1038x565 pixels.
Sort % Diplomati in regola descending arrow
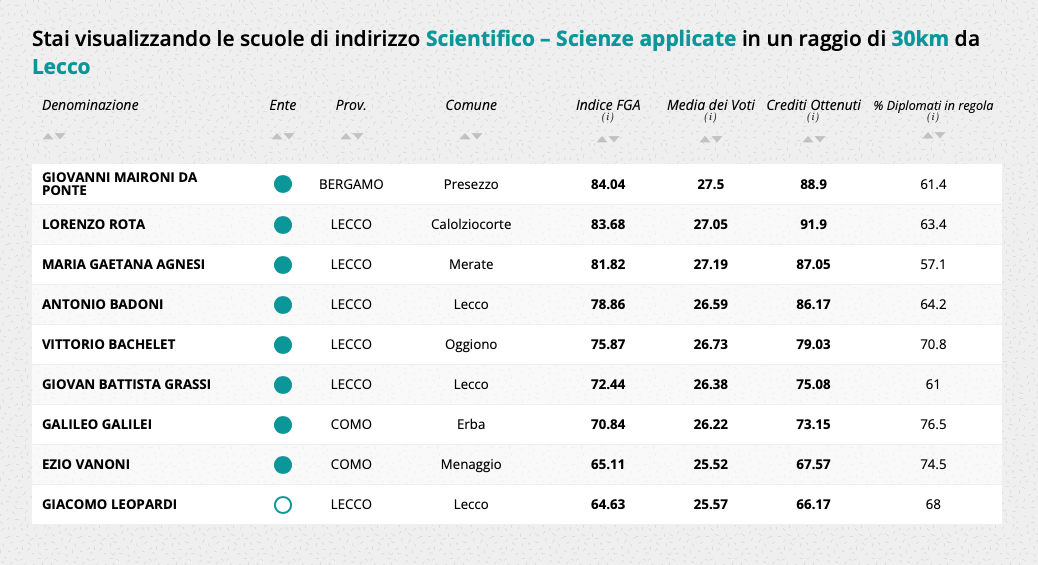(x=940, y=135)
